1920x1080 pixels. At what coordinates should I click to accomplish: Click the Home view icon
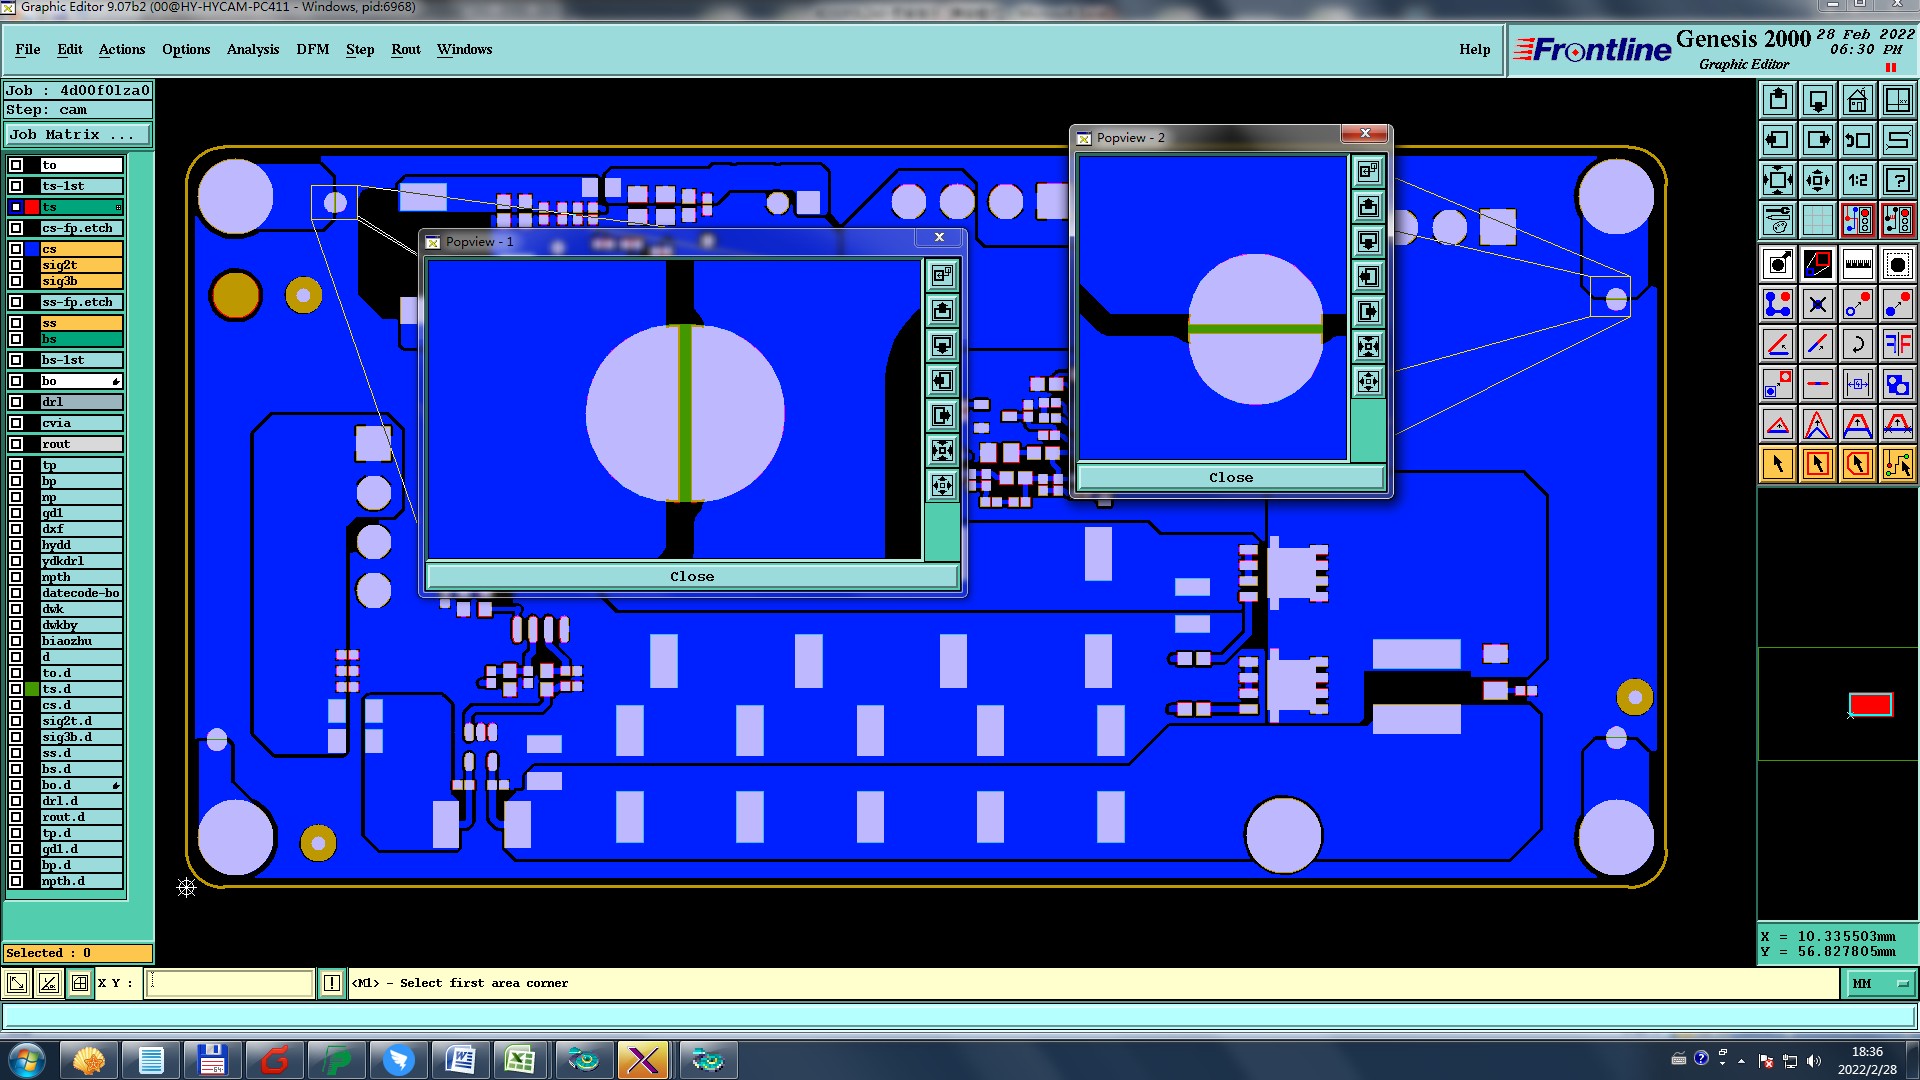tap(1857, 100)
